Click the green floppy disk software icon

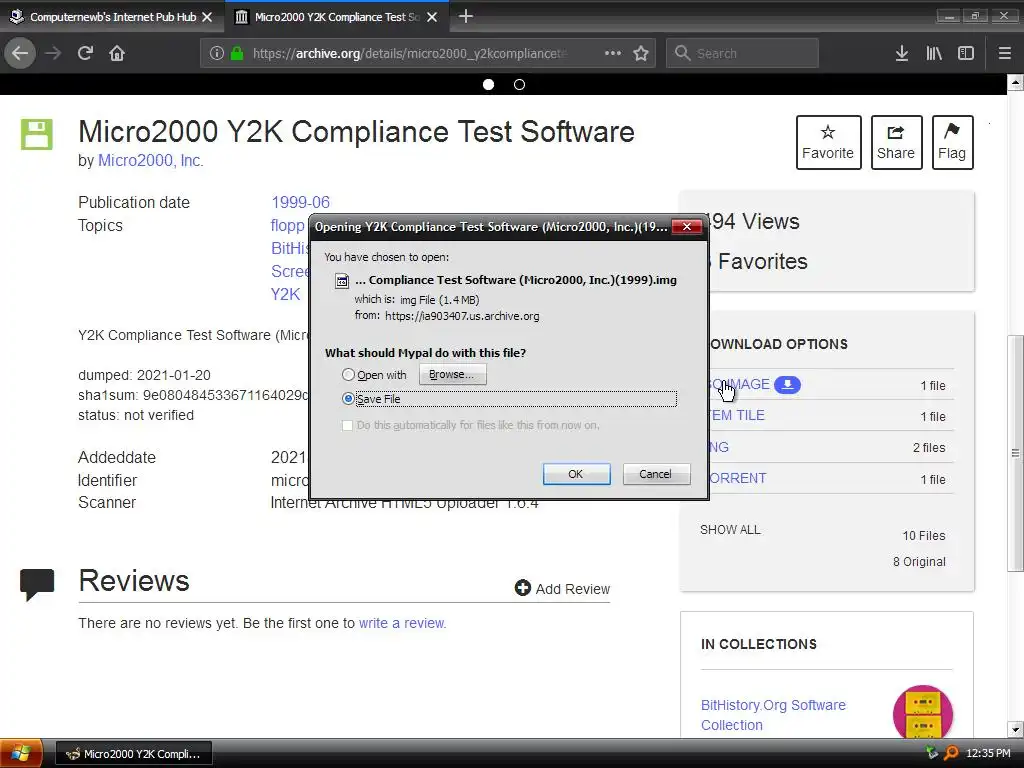pyautogui.click(x=37, y=135)
